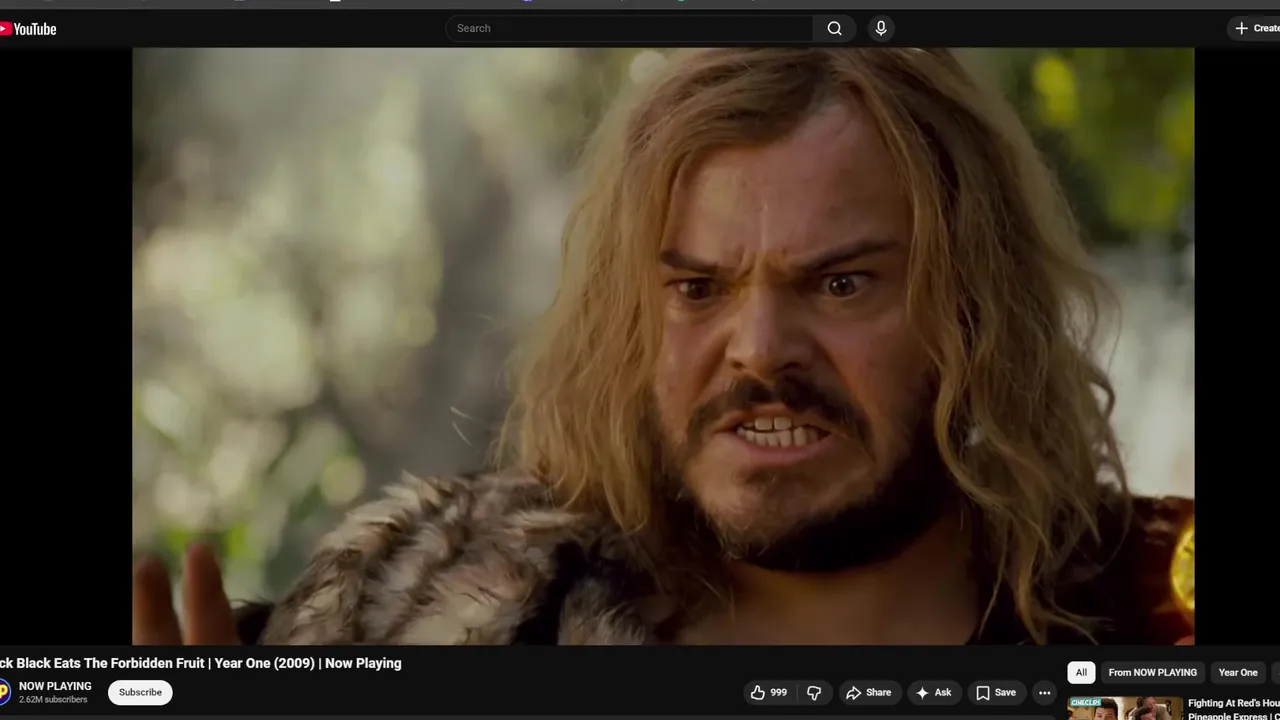The width and height of the screenshot is (1280, 720).
Task: Open the Ask AI button
Action: click(933, 692)
